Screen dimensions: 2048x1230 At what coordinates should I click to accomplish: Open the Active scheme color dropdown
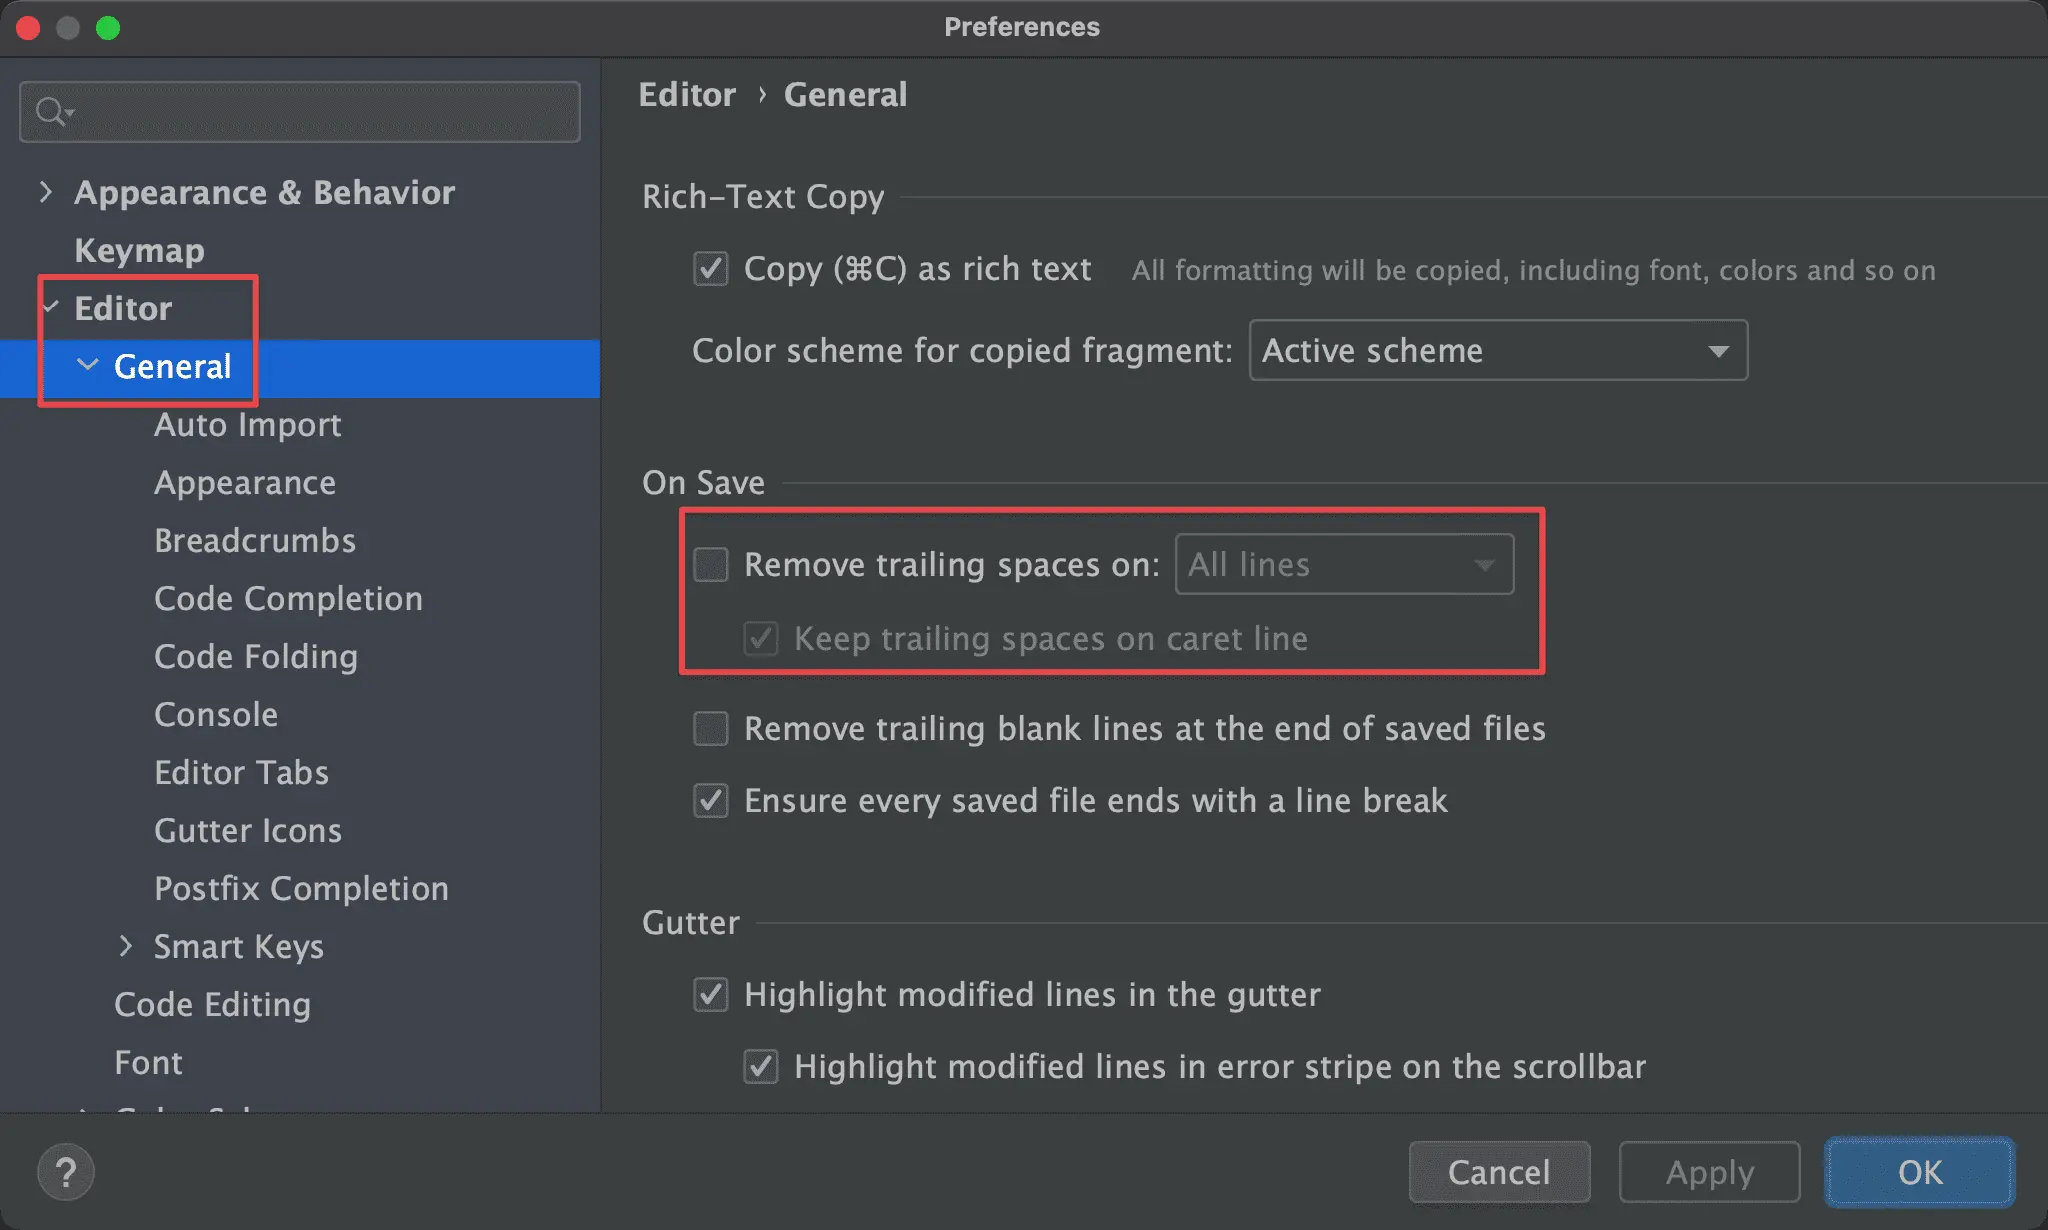coord(1497,351)
